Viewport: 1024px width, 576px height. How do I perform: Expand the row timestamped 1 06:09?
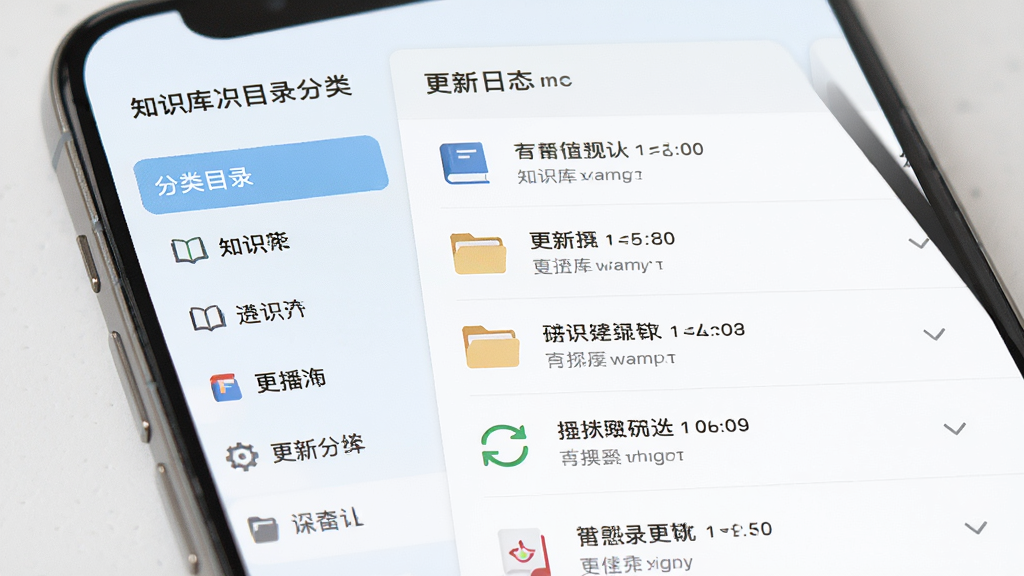[955, 429]
